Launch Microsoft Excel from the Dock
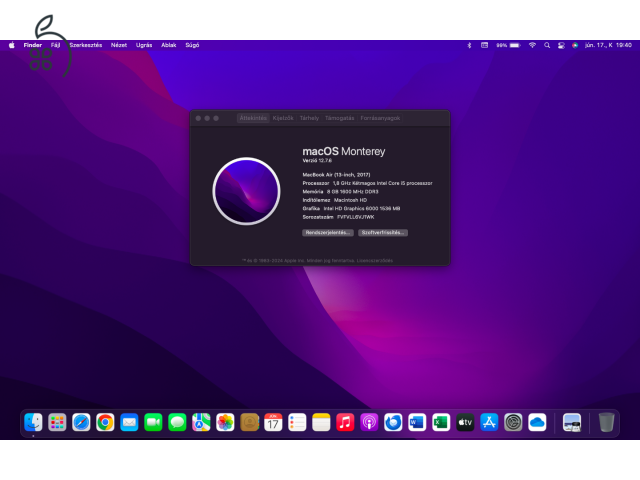Viewport: 640px width, 480px height. point(441,422)
